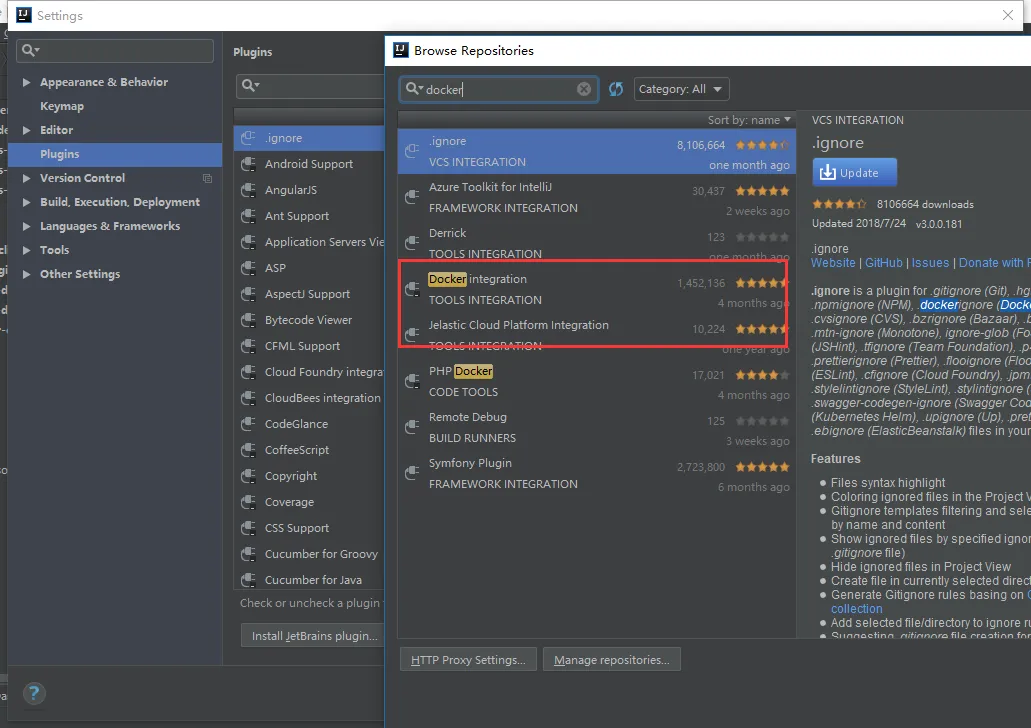The width and height of the screenshot is (1031, 728).
Task: Expand Build, Execution, Deployment node
Action: [26, 203]
